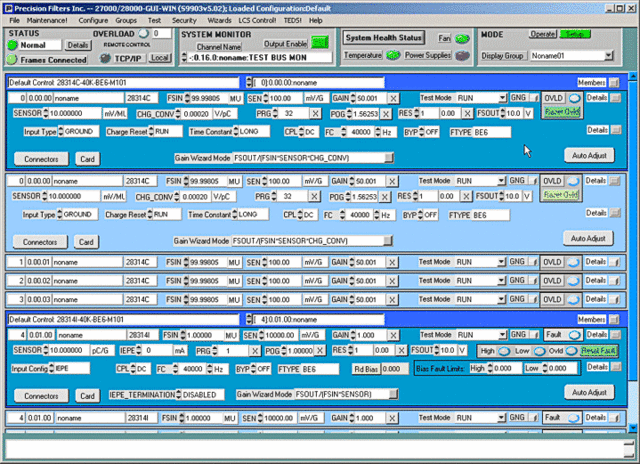640x464 pixels.
Task: Open Test Mode dropdown in channel 1 row
Action: pos(502,262)
